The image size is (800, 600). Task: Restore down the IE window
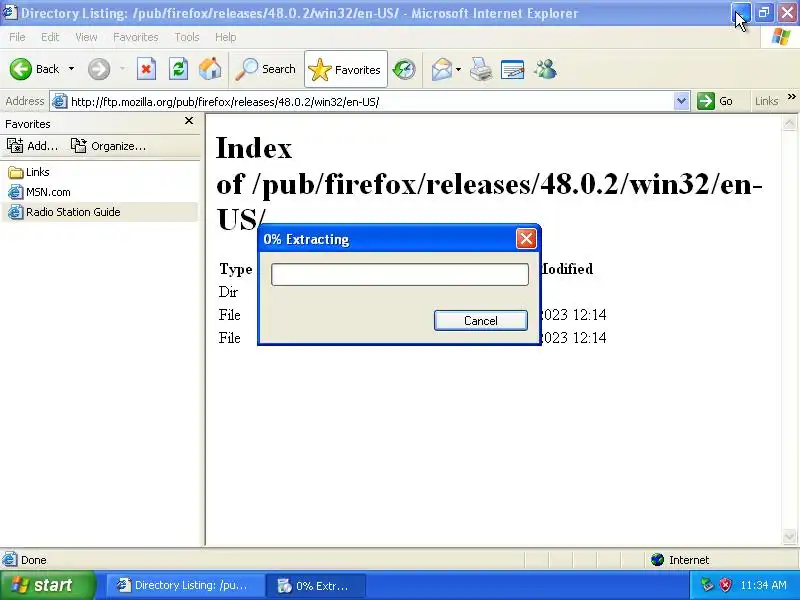(x=764, y=12)
